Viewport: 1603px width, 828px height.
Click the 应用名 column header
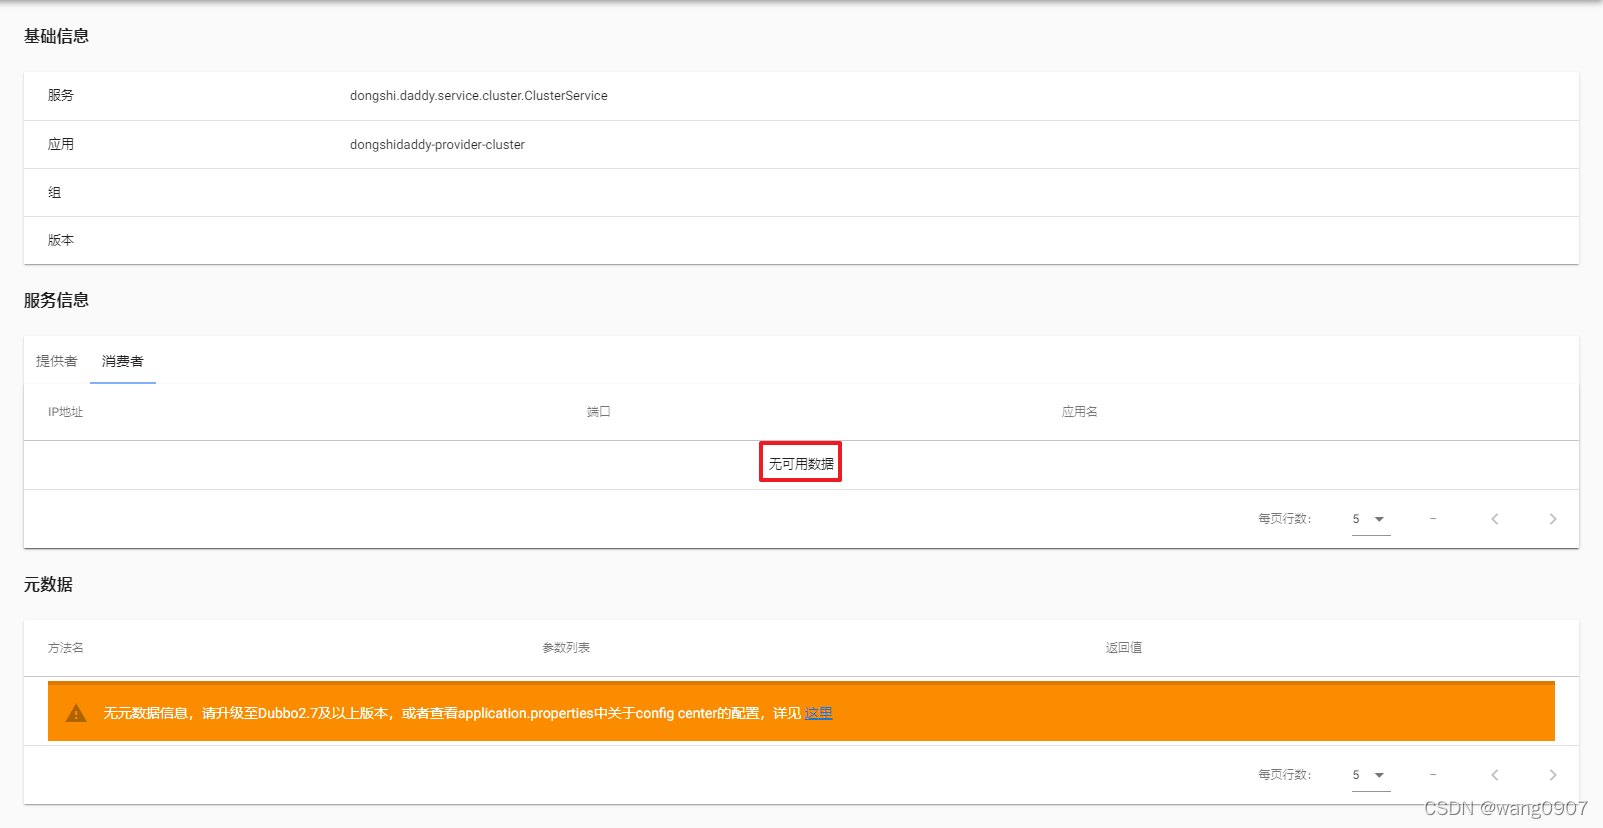click(1080, 412)
